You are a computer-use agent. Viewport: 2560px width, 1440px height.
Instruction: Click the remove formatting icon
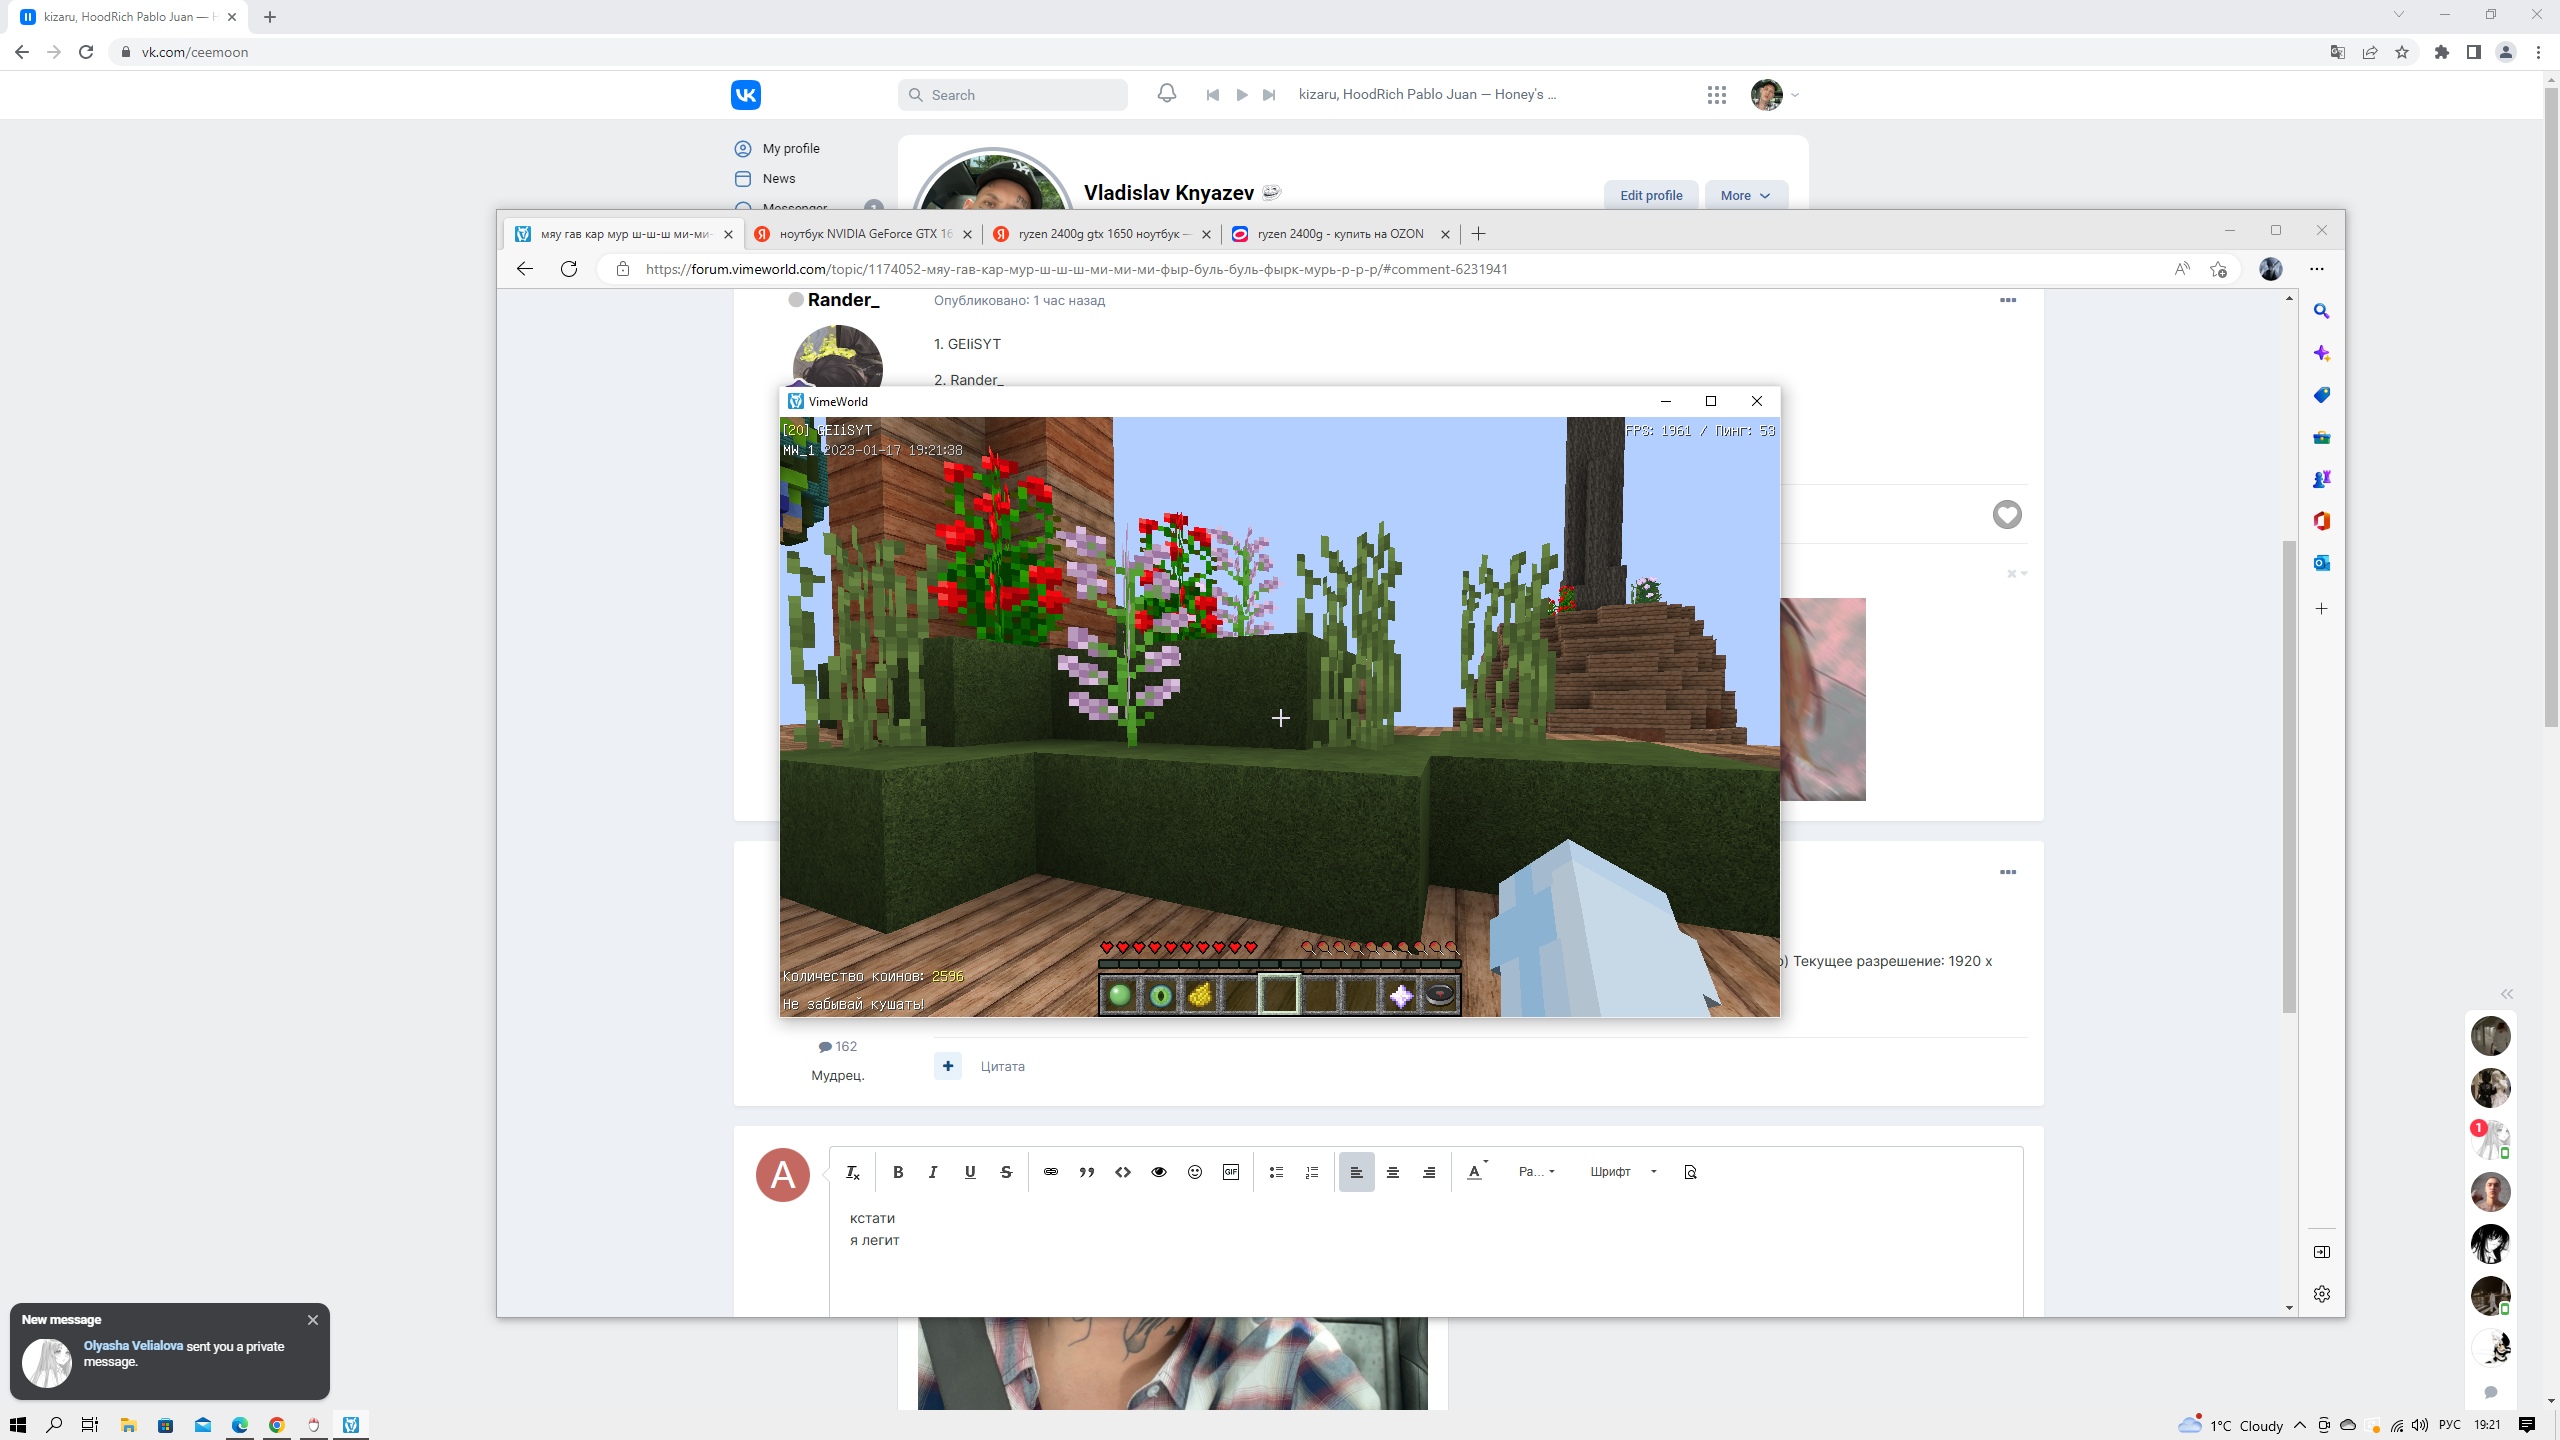tap(852, 1172)
